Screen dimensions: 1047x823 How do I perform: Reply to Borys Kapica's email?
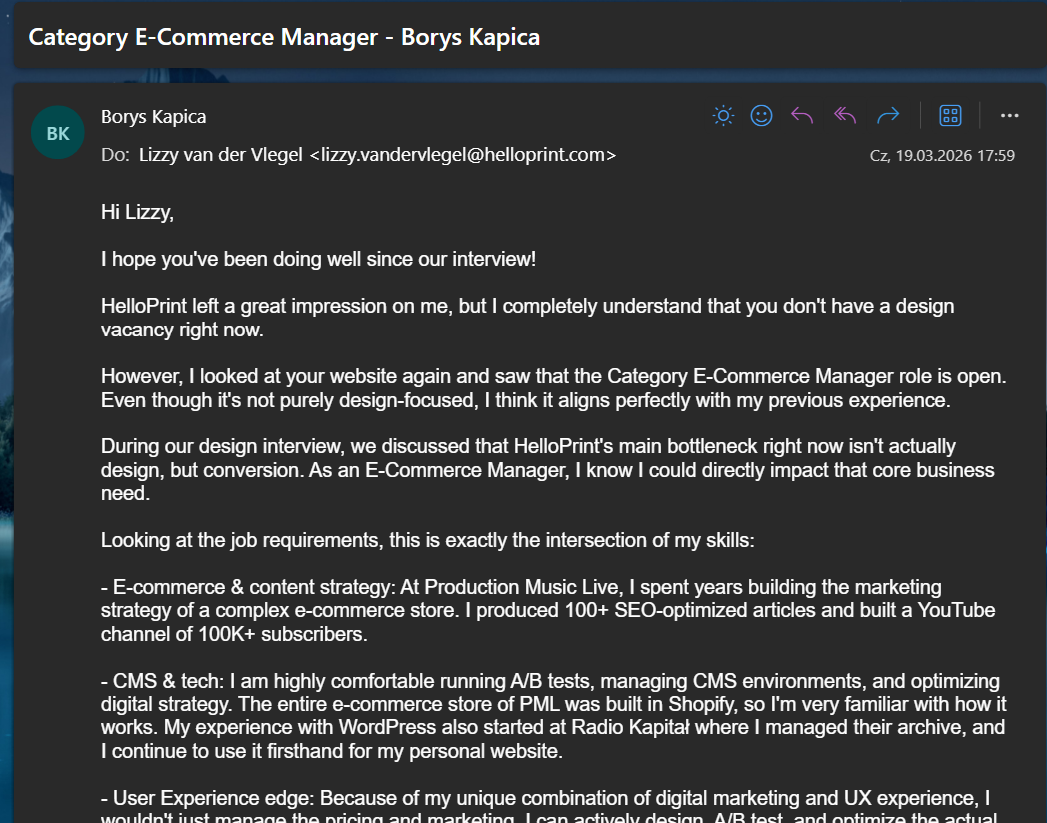[x=802, y=116]
